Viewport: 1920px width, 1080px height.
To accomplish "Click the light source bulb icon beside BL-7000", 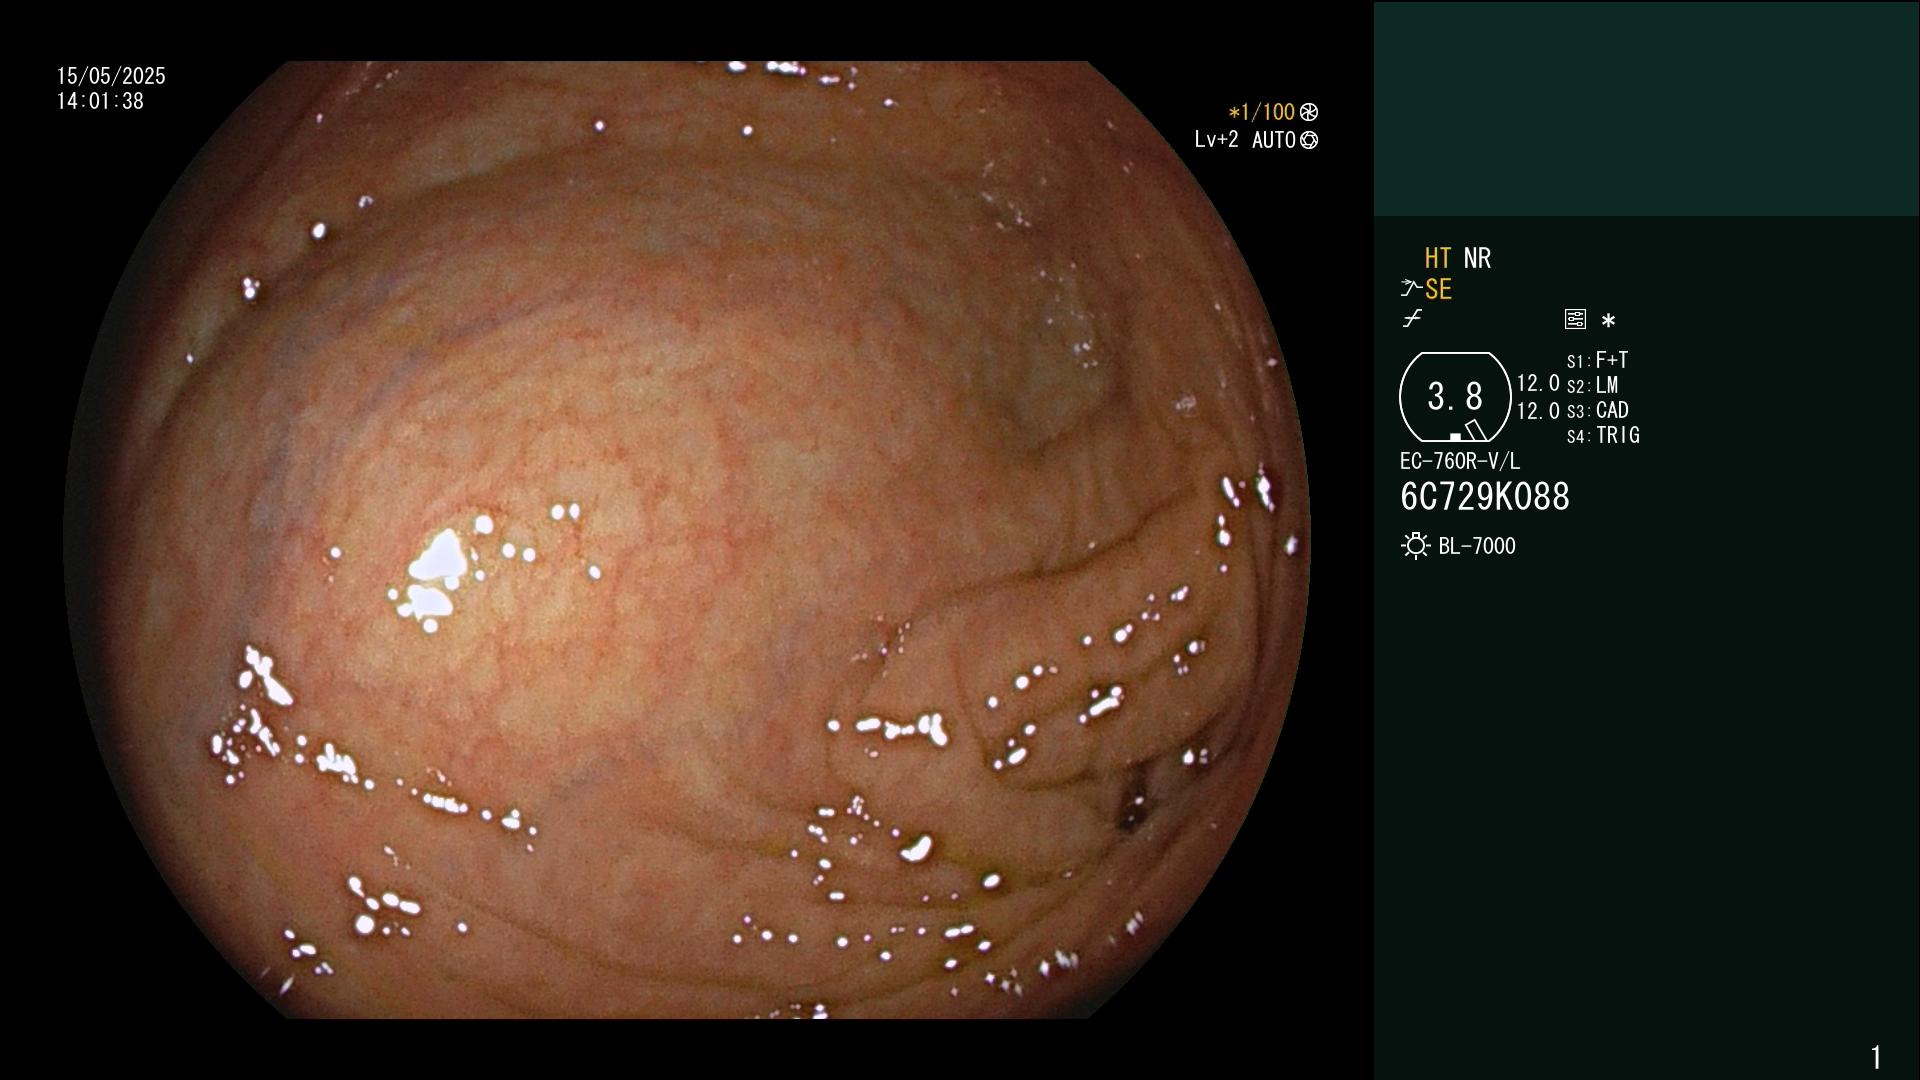I will (1415, 546).
